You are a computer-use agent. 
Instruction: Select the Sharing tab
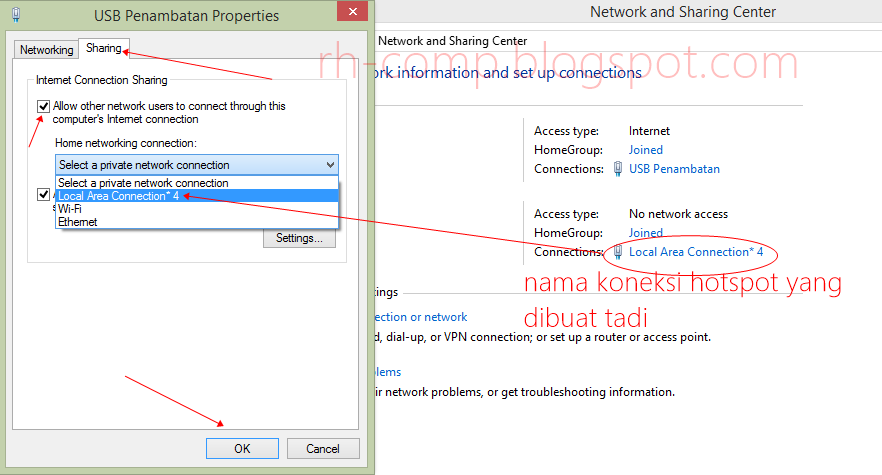pos(103,48)
